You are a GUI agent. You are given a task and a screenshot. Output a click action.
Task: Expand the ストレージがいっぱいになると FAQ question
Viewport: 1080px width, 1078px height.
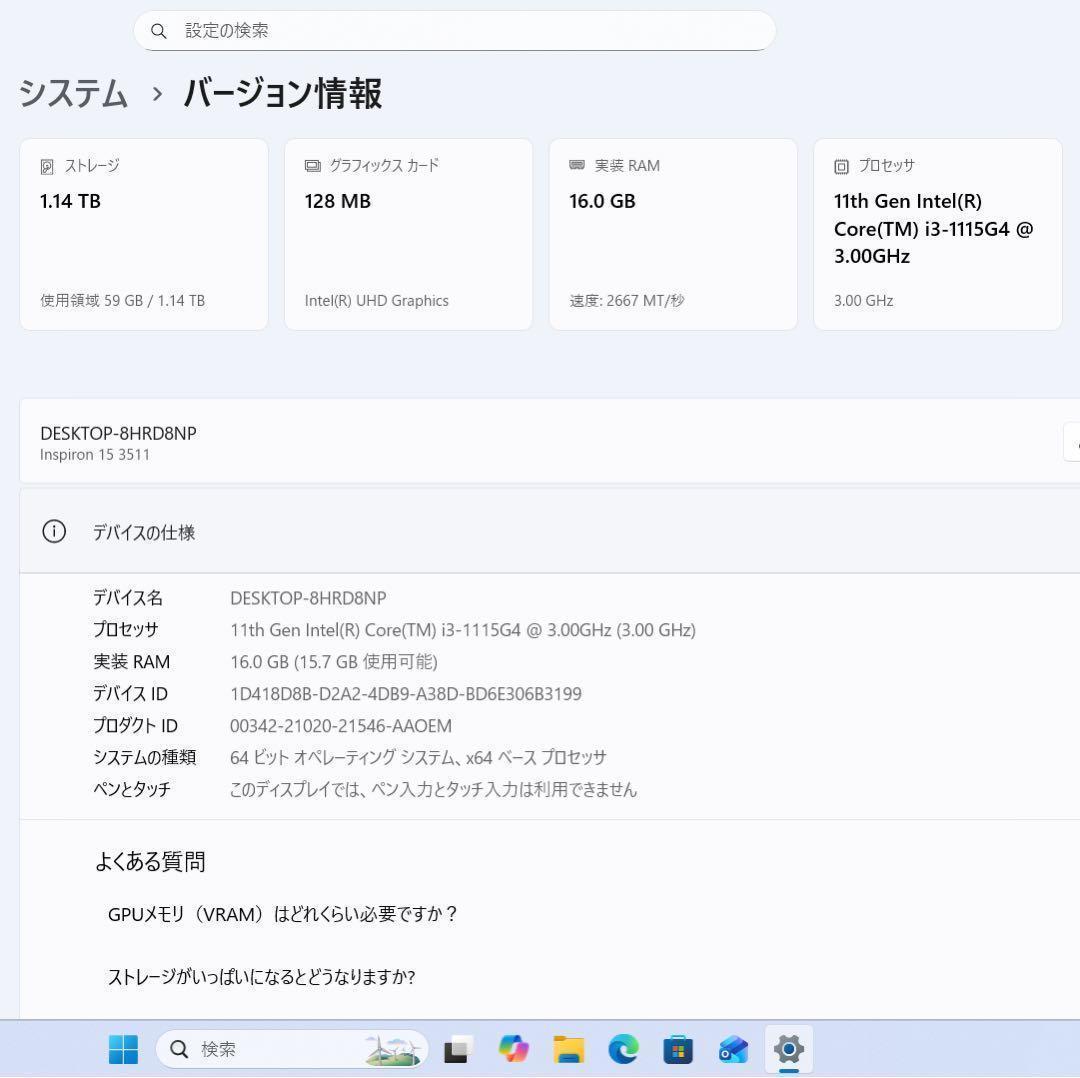point(262,977)
